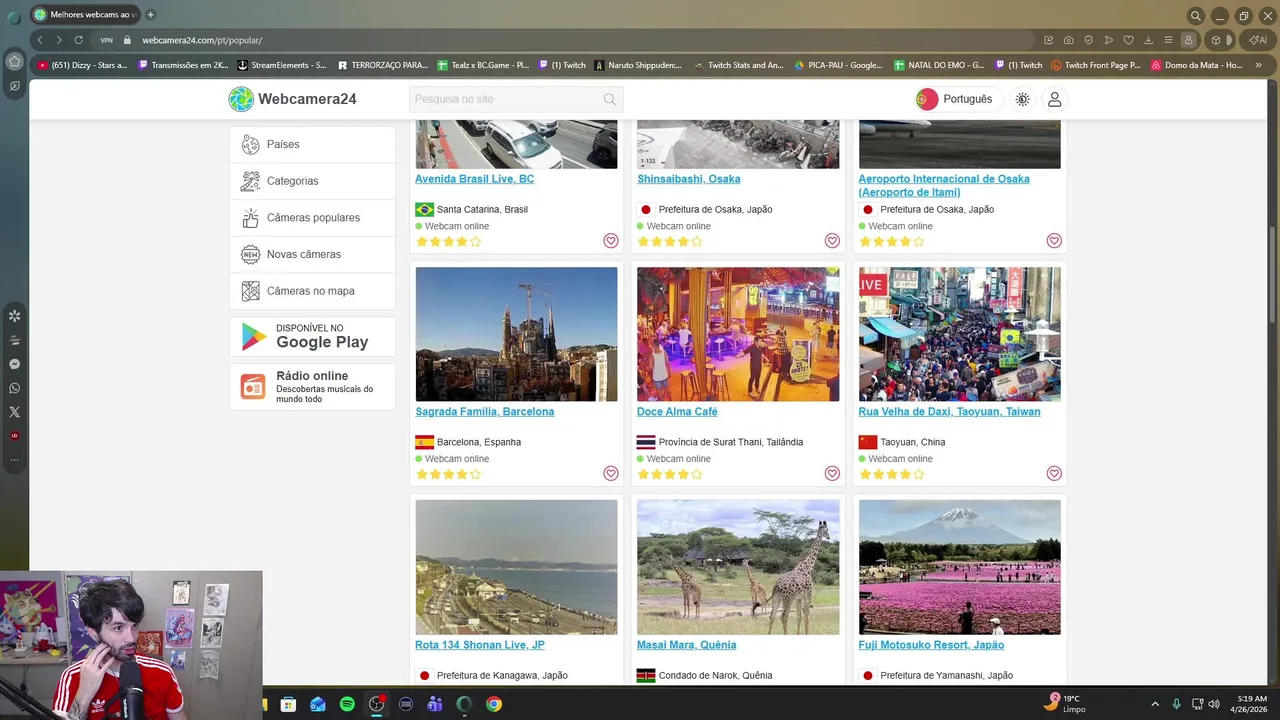This screenshot has width=1280, height=720.
Task: Click the search magnifier in site search
Action: (x=610, y=99)
